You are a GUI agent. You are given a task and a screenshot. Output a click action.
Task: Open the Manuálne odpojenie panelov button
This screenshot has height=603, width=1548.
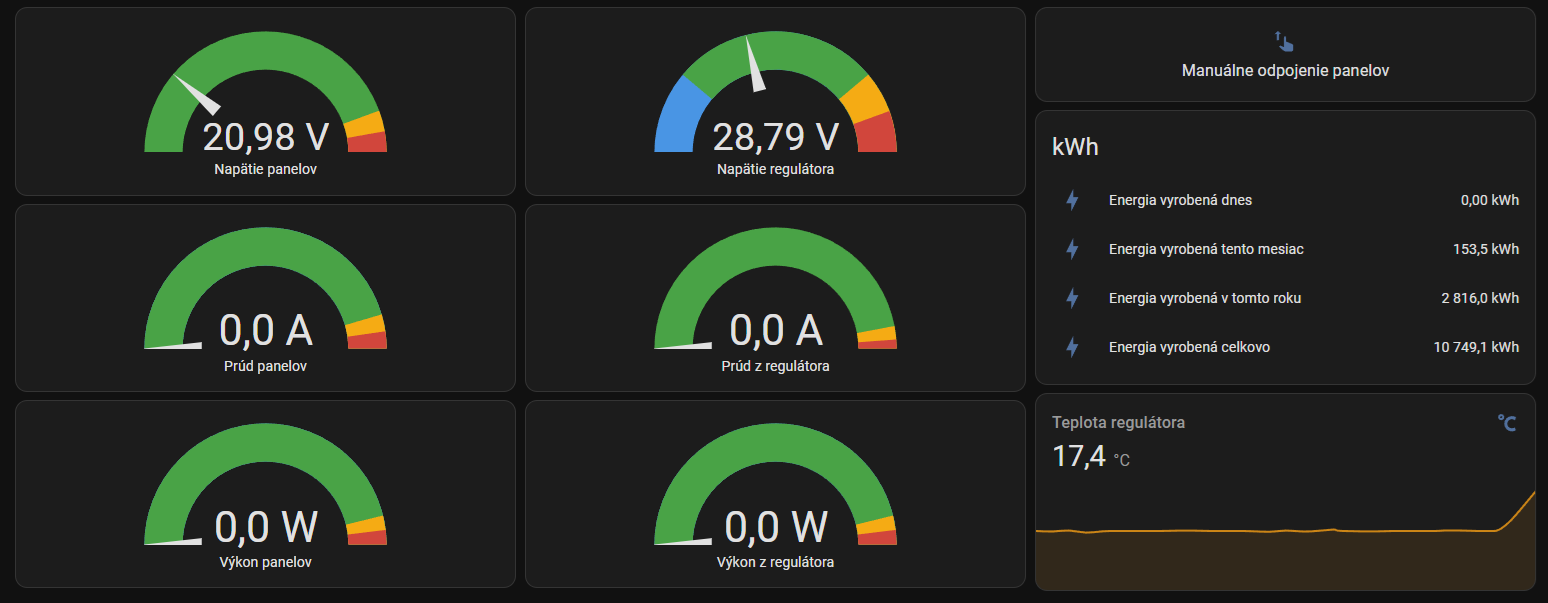(1285, 54)
